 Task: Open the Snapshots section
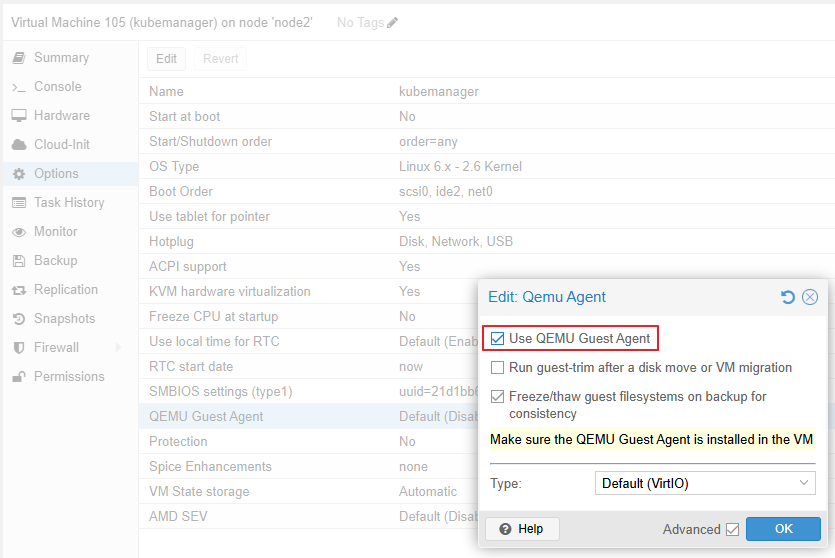[70, 319]
